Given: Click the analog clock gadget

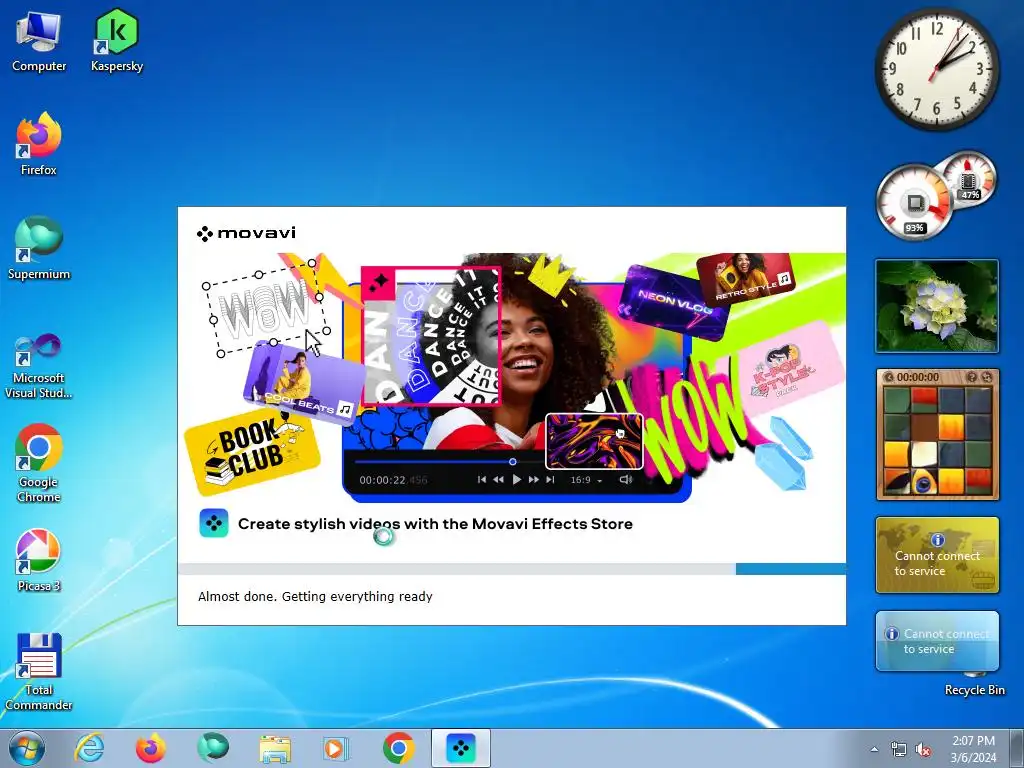Looking at the screenshot, I should 936,69.
